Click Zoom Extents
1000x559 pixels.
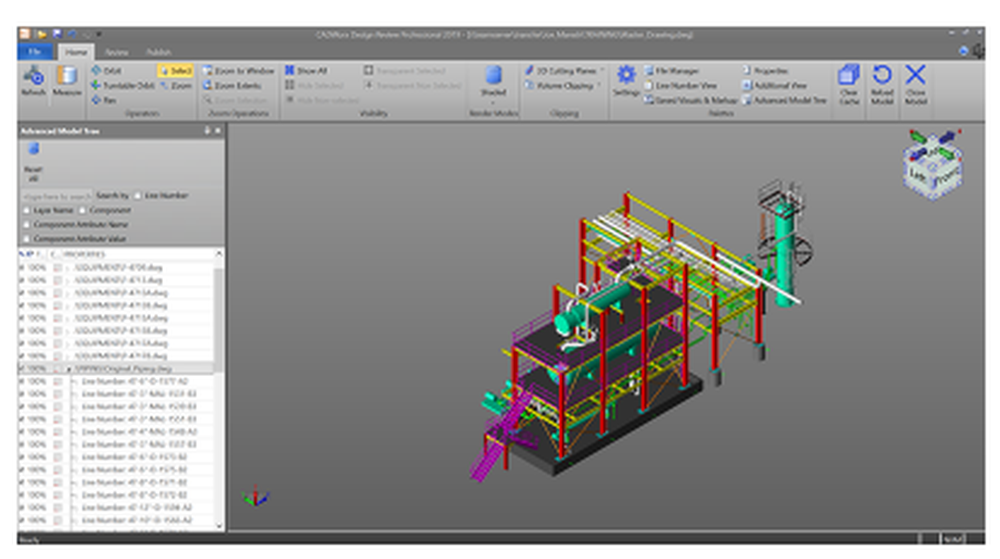point(232,85)
